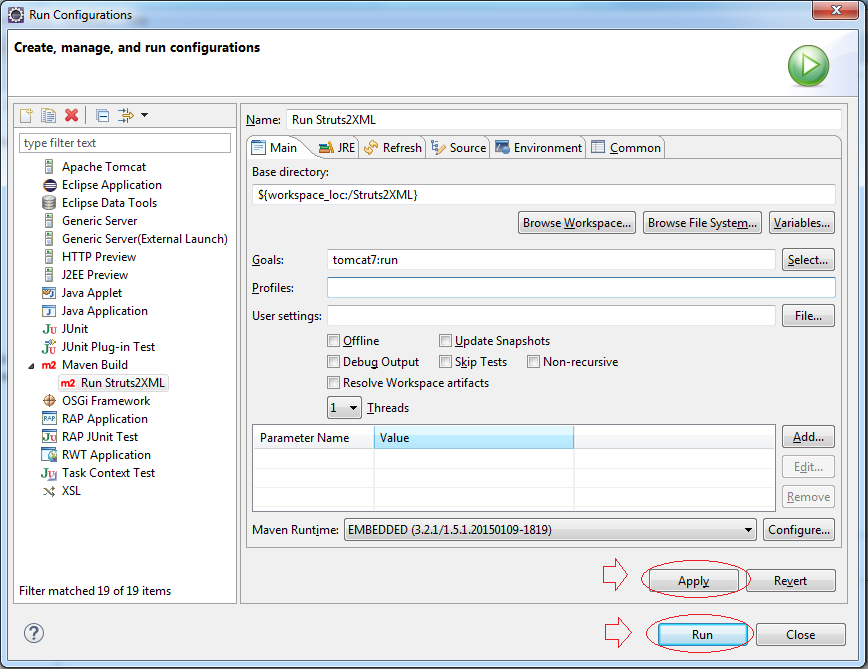Open the Threads count dropdown
This screenshot has width=868, height=669.
pyautogui.click(x=344, y=408)
